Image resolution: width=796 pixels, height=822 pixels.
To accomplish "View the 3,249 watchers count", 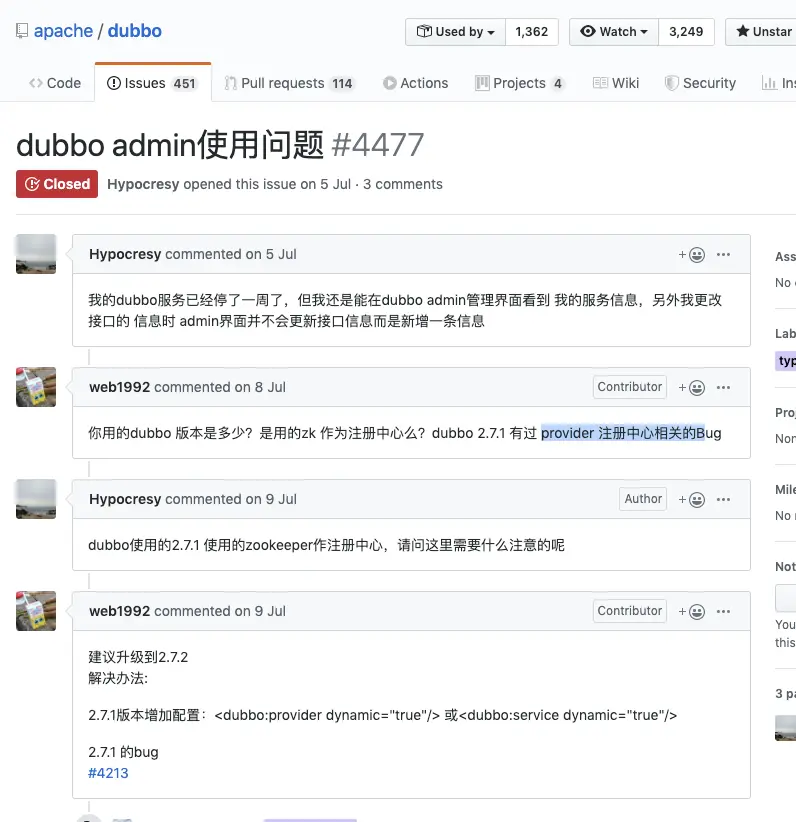I will pos(686,32).
